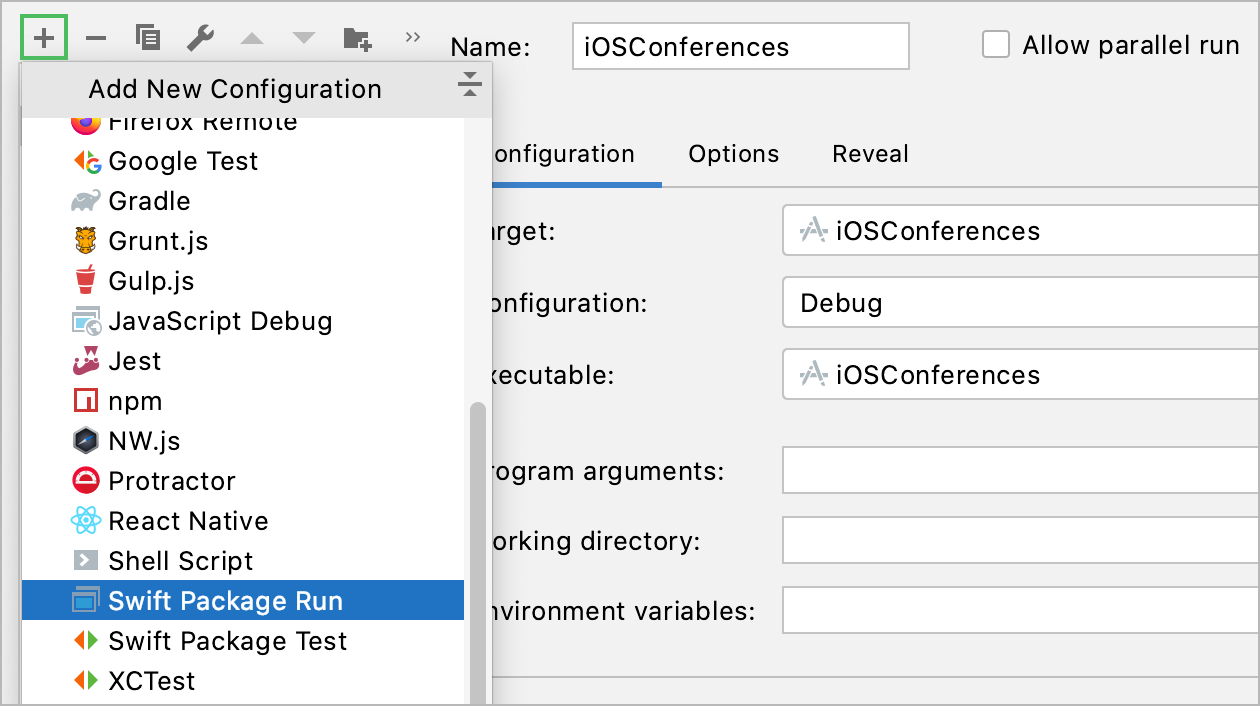Switch to the Options tab
The image size is (1260, 706).
[733, 154]
